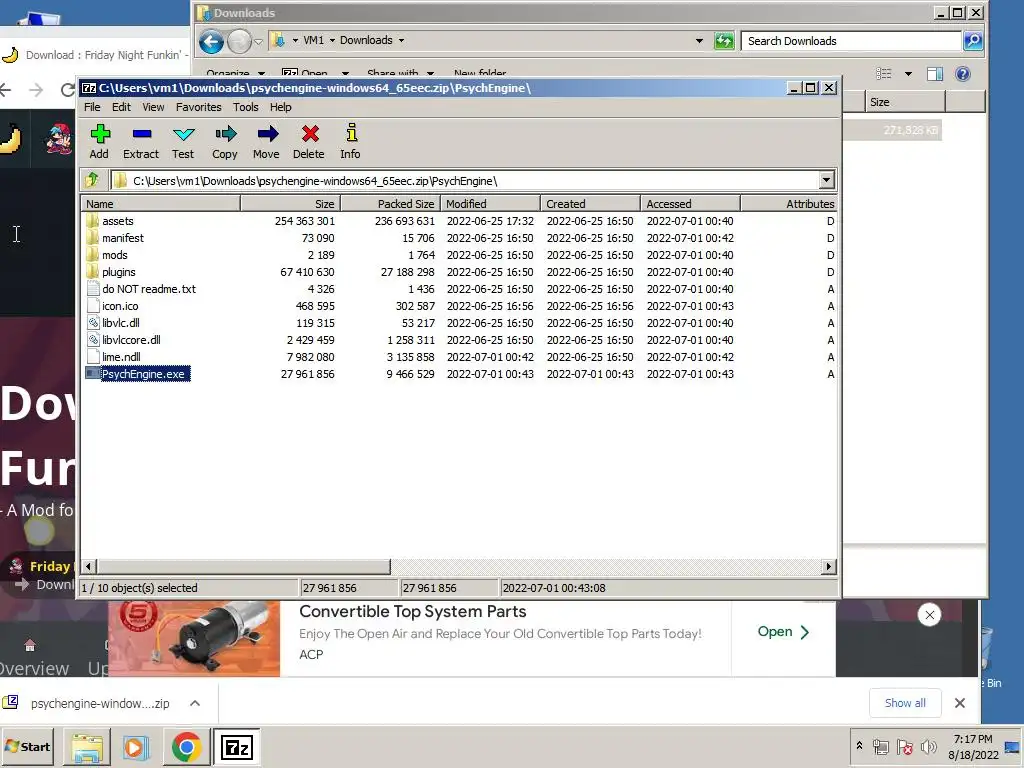This screenshot has width=1024, height=768.
Task: Open the File menu in 7-Zip
Action: point(92,107)
